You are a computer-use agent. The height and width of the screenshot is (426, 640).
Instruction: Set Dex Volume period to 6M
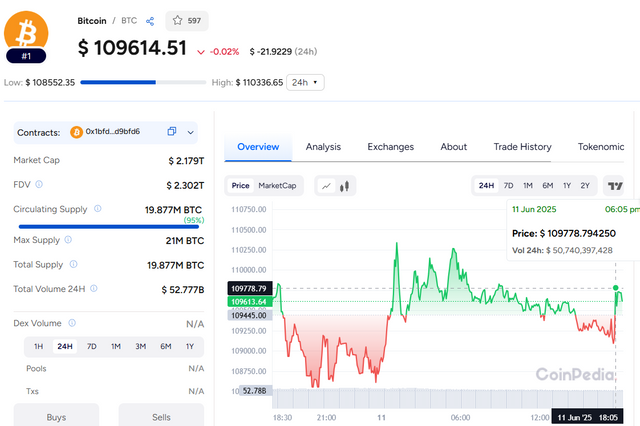click(x=166, y=346)
